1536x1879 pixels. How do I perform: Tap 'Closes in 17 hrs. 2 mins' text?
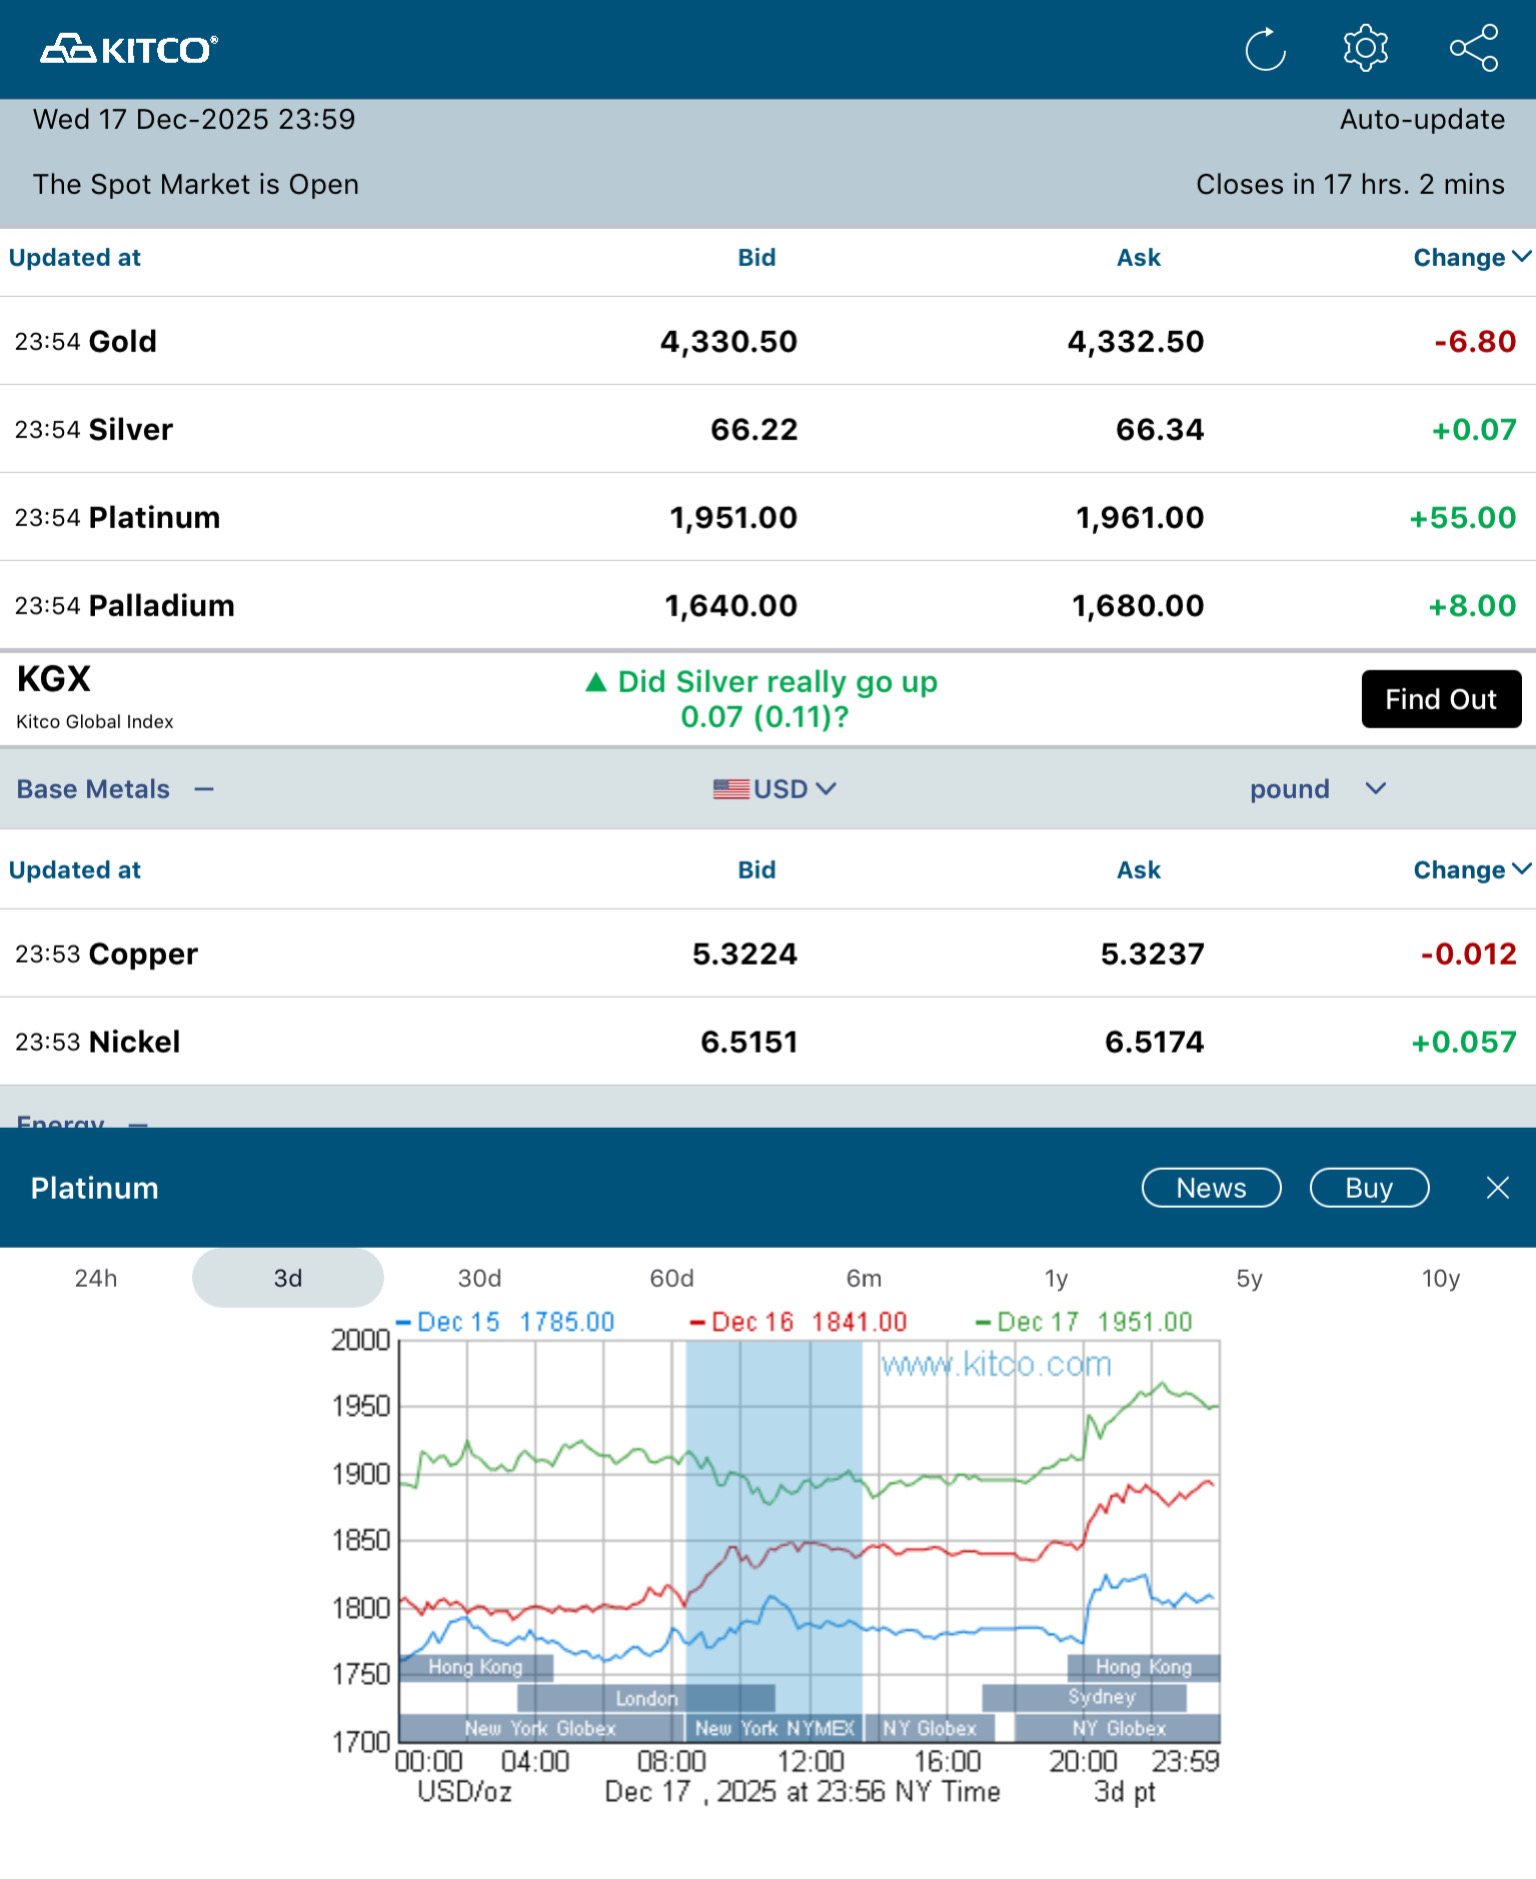click(x=1350, y=185)
